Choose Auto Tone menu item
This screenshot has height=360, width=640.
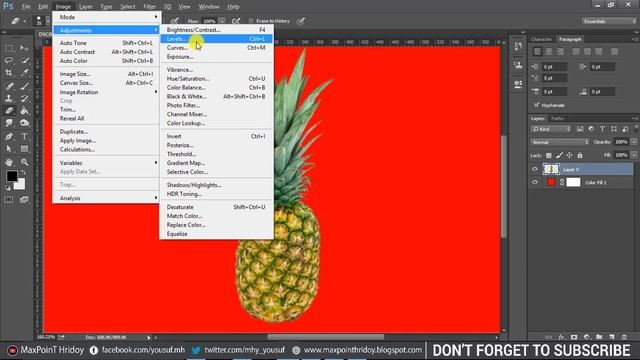tap(107, 43)
